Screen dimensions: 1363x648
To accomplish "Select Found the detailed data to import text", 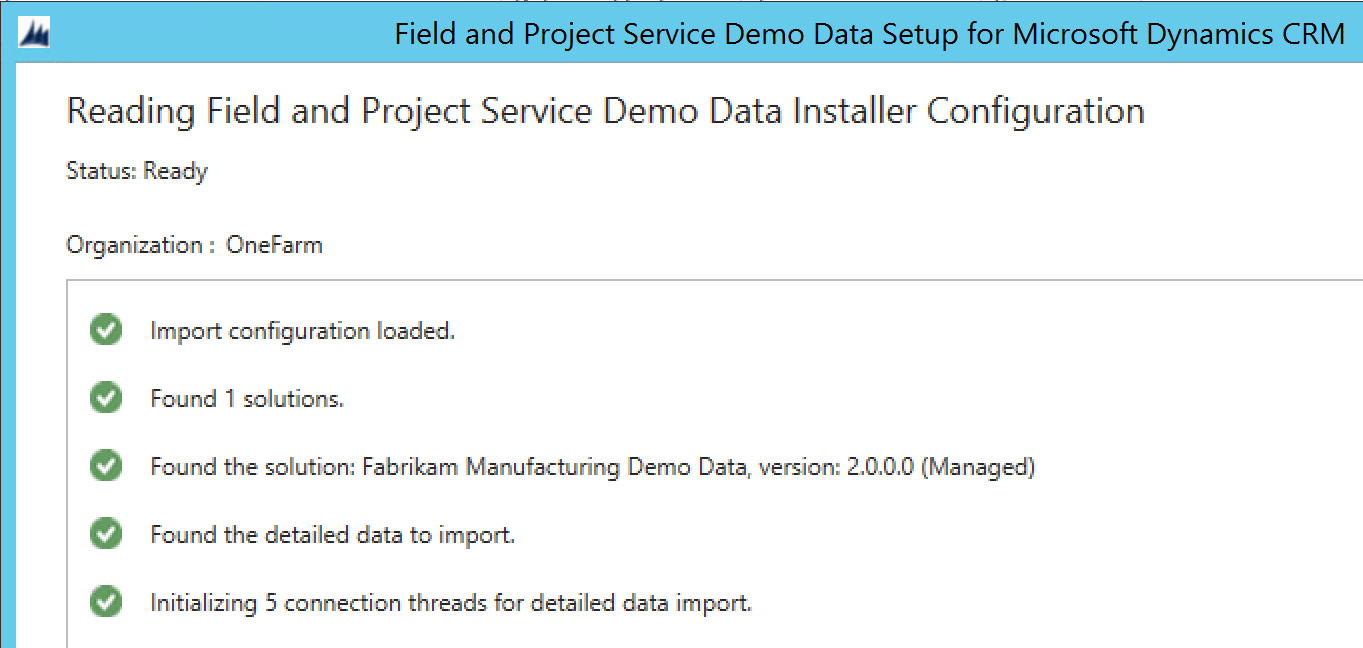I will [332, 535].
